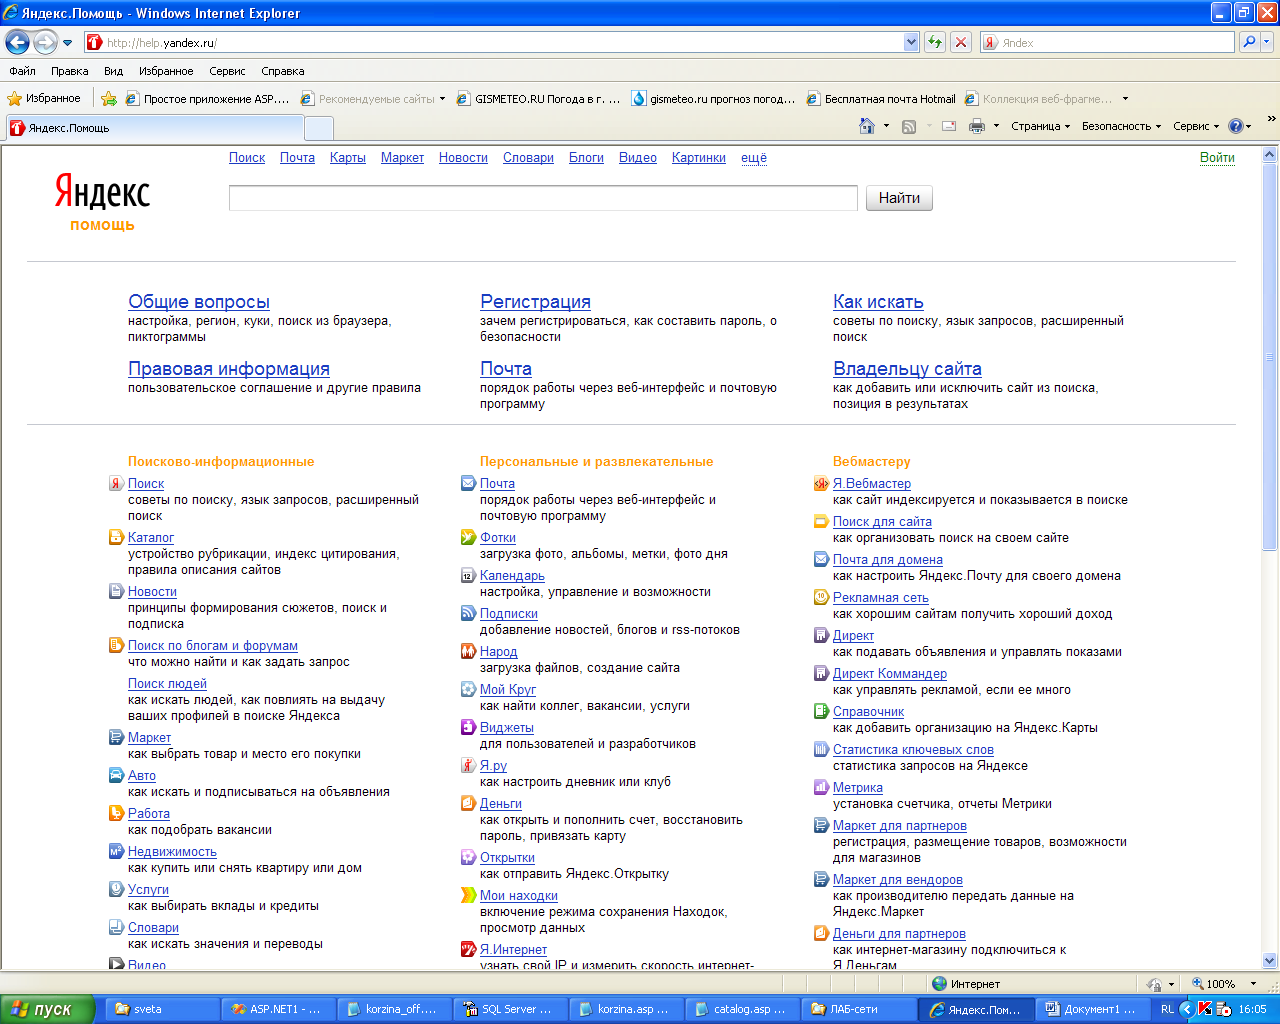This screenshot has height=1024, width=1280.
Task: Click the search magnifier icon in toolbar
Action: click(x=1249, y=42)
